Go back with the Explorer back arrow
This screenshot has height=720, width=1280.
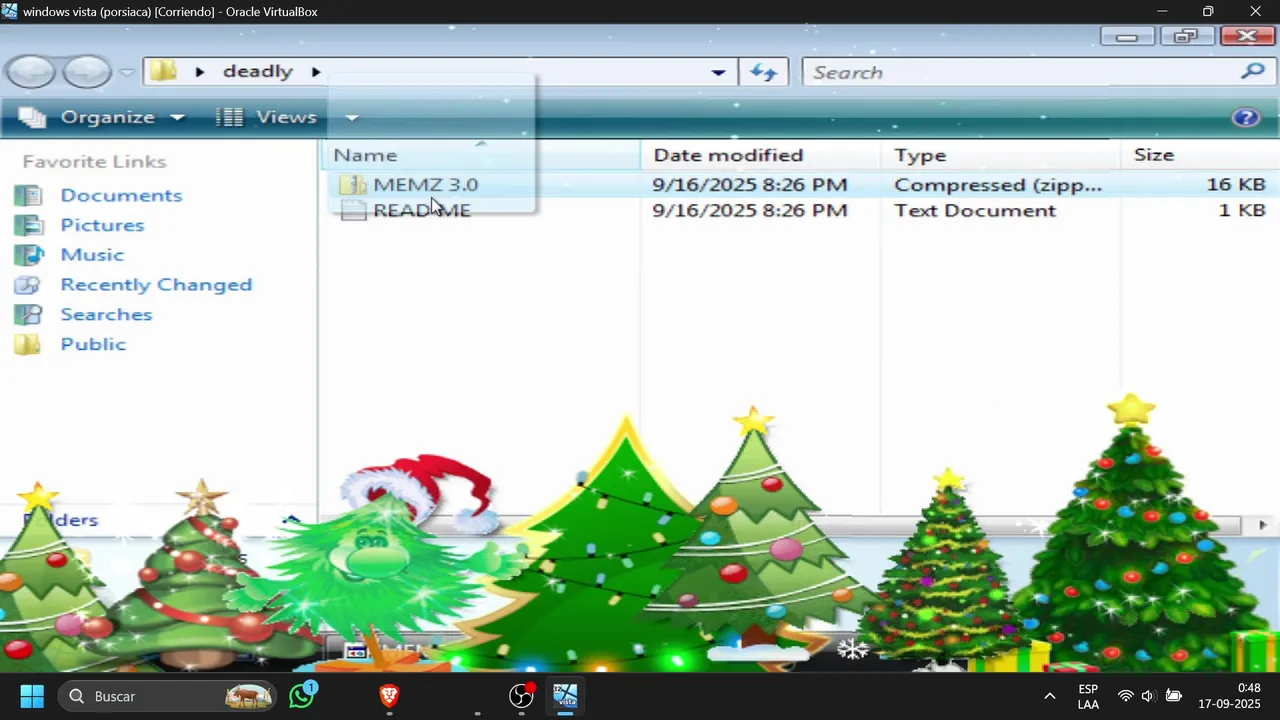coord(30,72)
